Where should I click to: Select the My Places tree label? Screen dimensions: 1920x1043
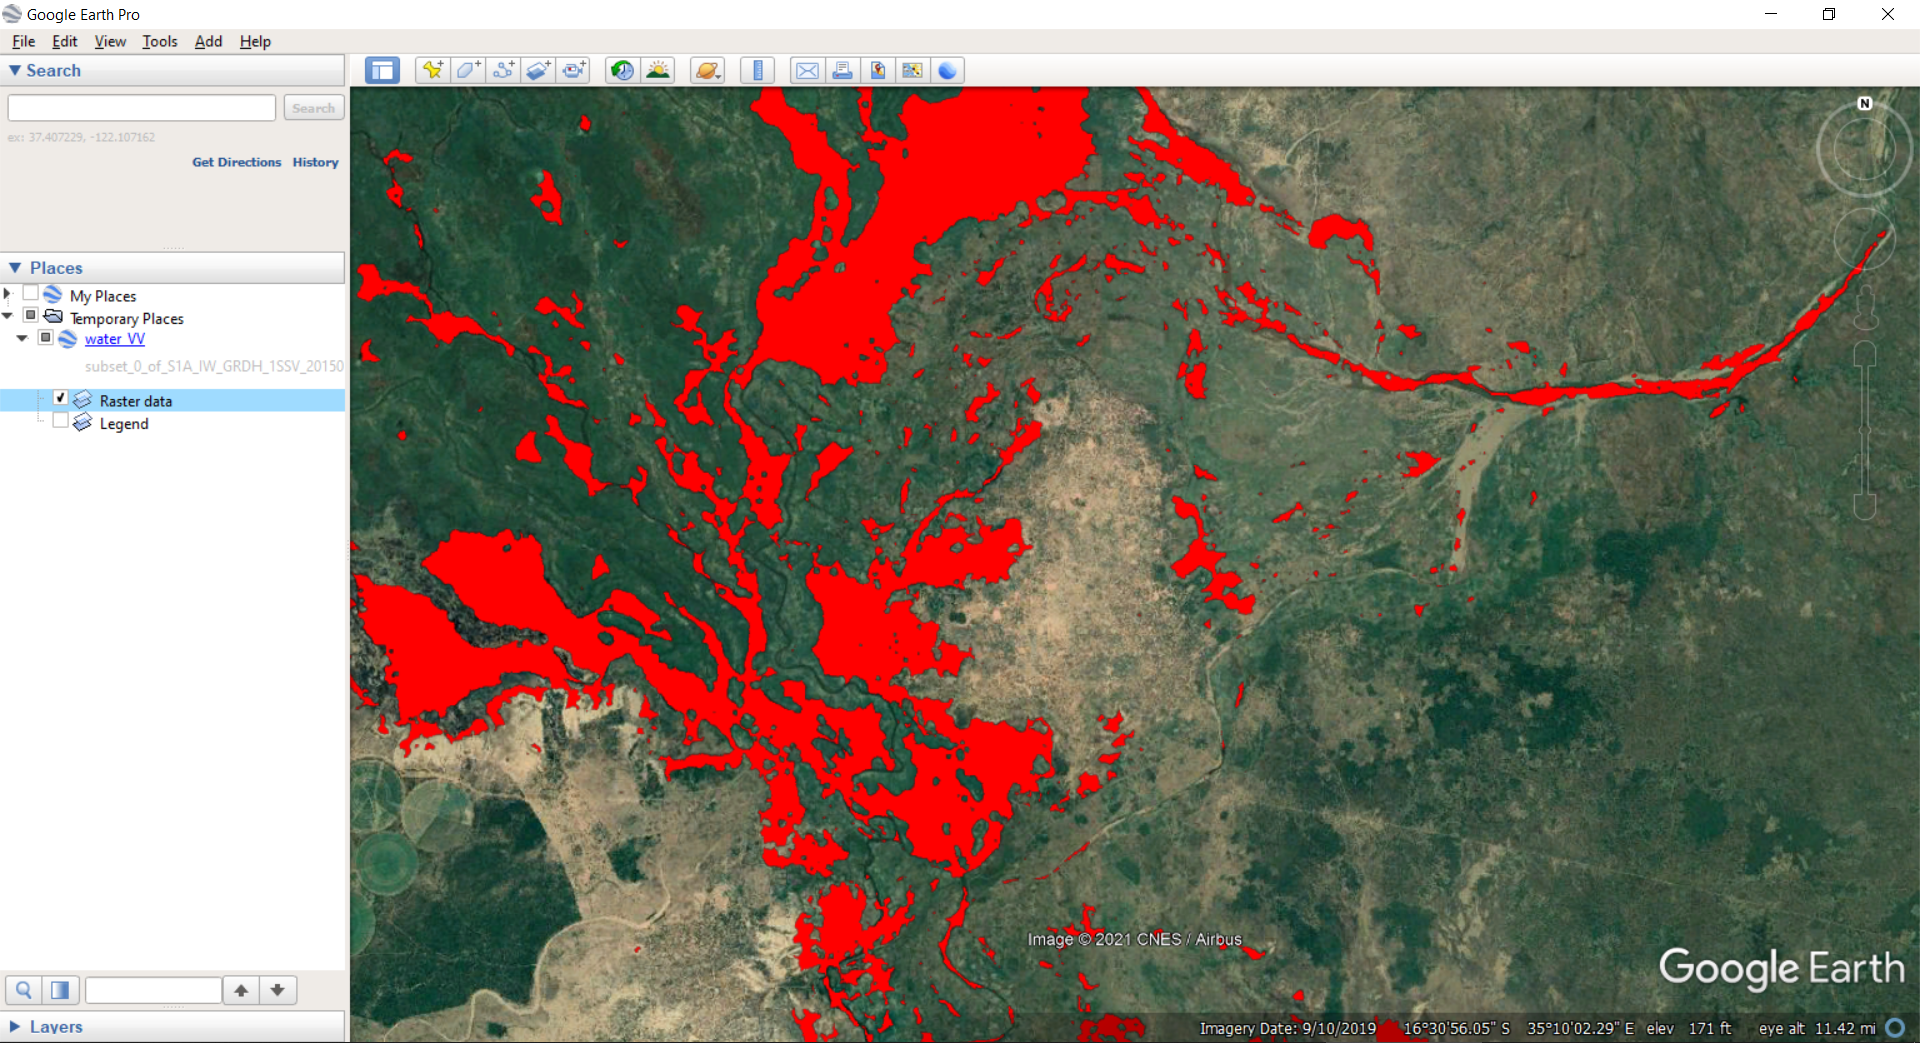coord(103,296)
